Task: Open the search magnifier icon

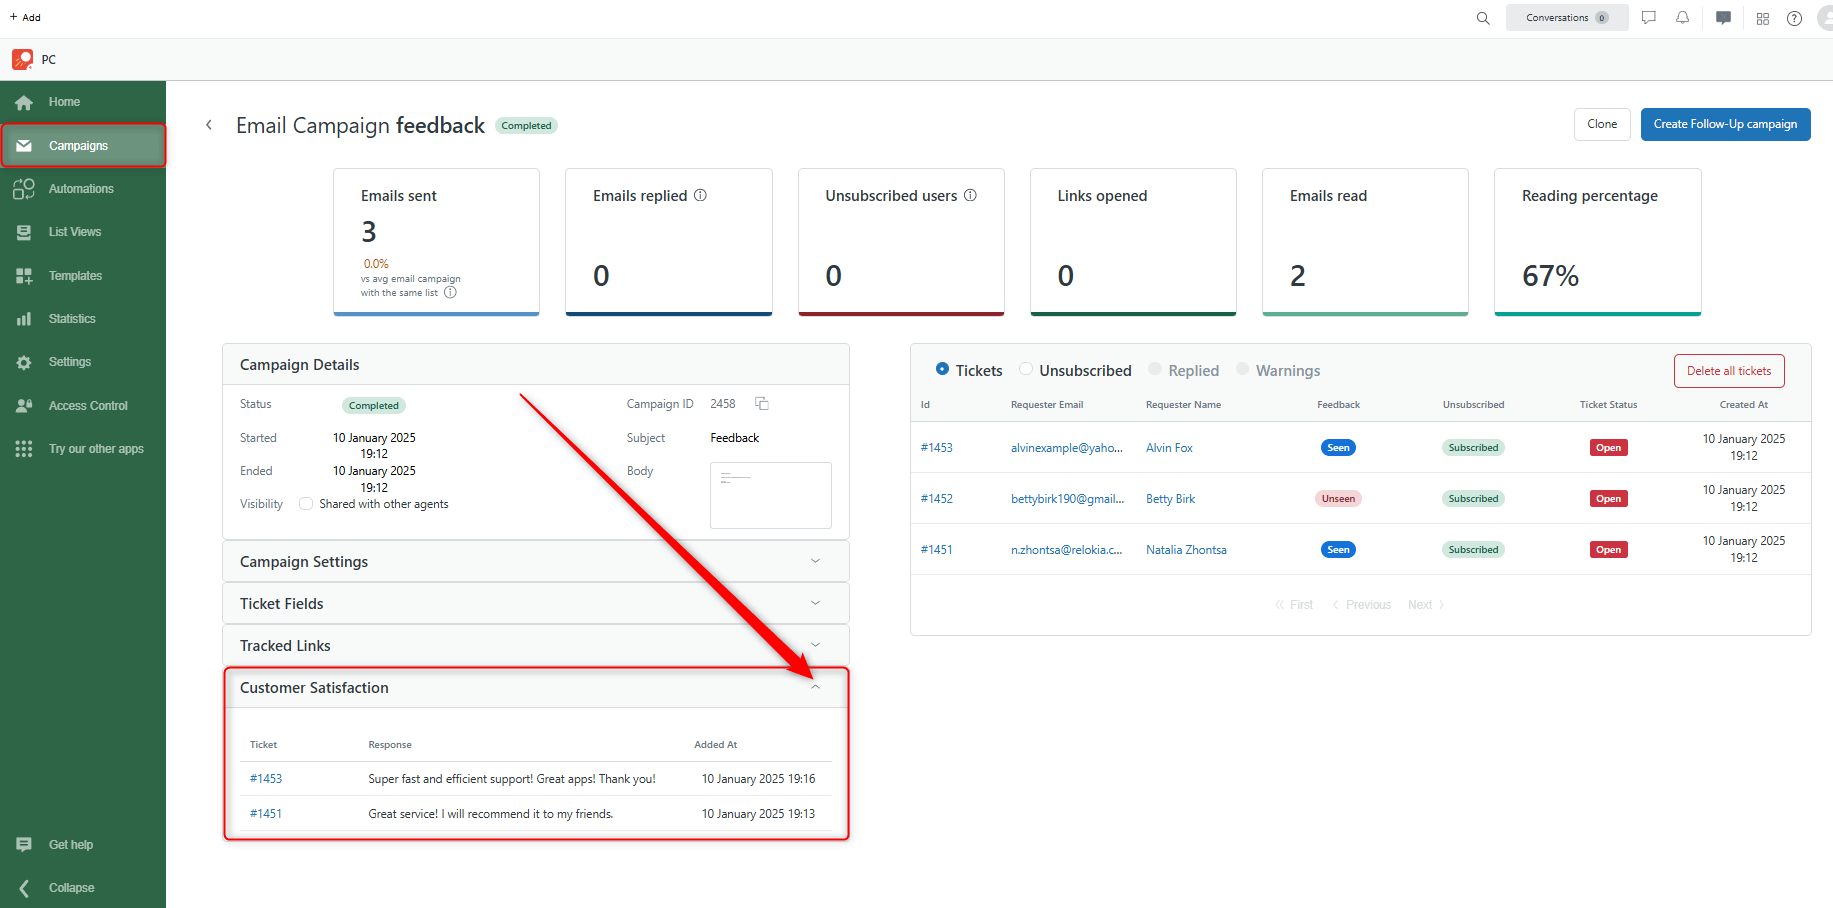Action: [1483, 18]
